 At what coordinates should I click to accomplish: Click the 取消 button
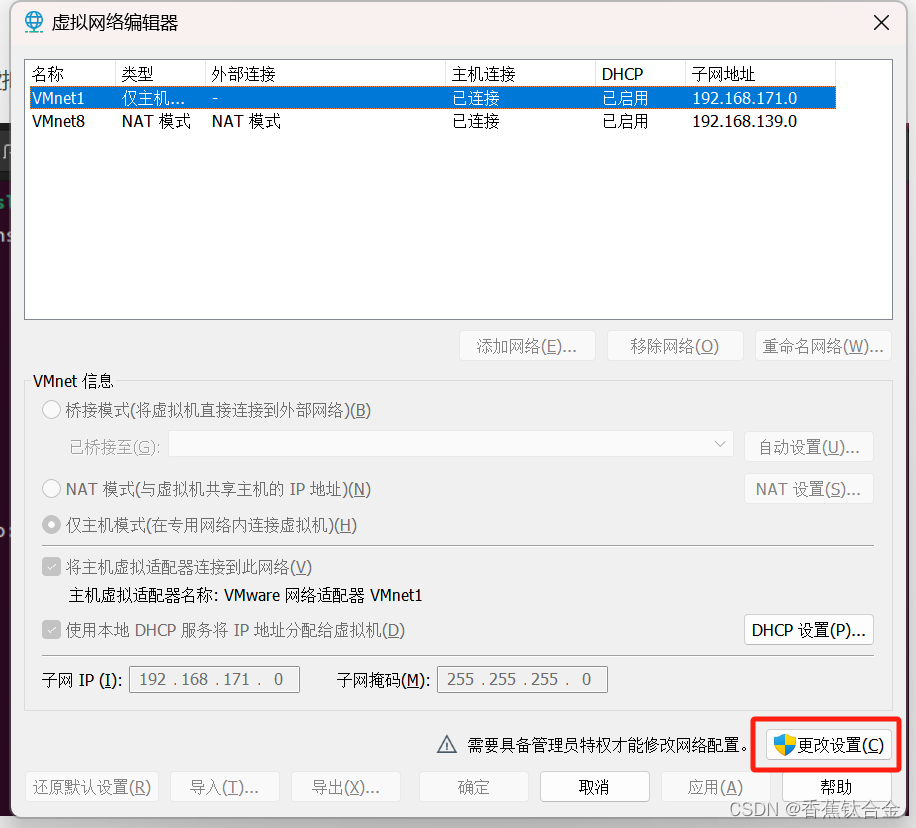[x=595, y=787]
